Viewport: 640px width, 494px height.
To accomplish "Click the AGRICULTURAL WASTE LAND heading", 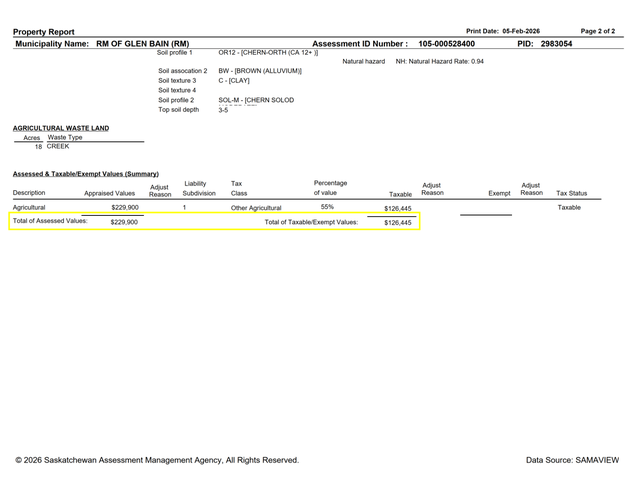I will (x=61, y=128).
